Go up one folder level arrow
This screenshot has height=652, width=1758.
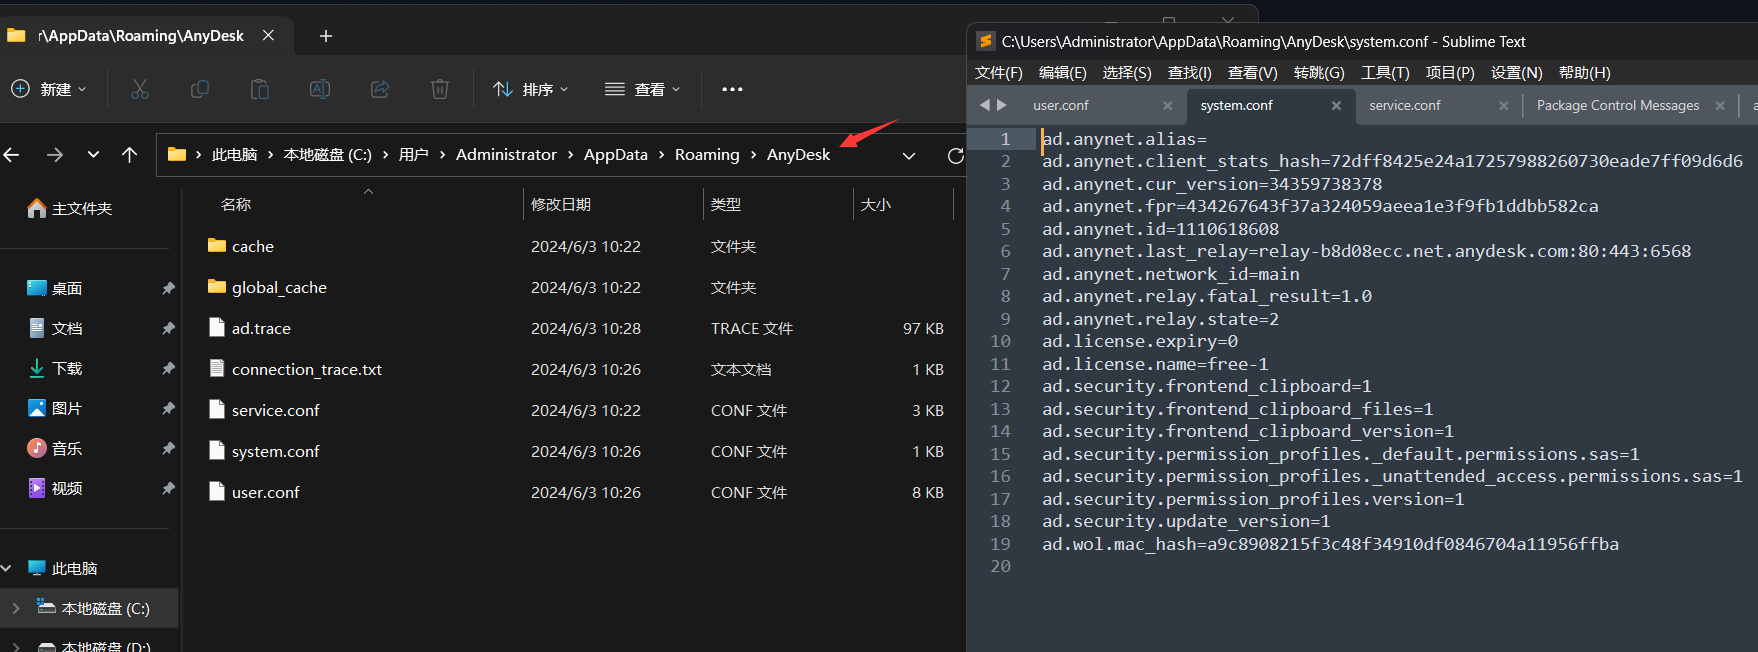tap(129, 155)
